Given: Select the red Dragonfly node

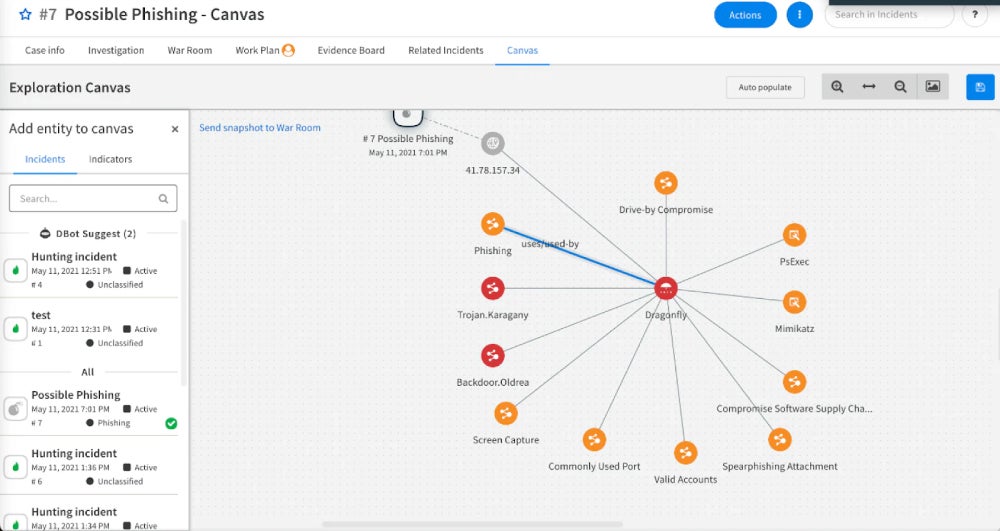Looking at the screenshot, I should tap(665, 289).
